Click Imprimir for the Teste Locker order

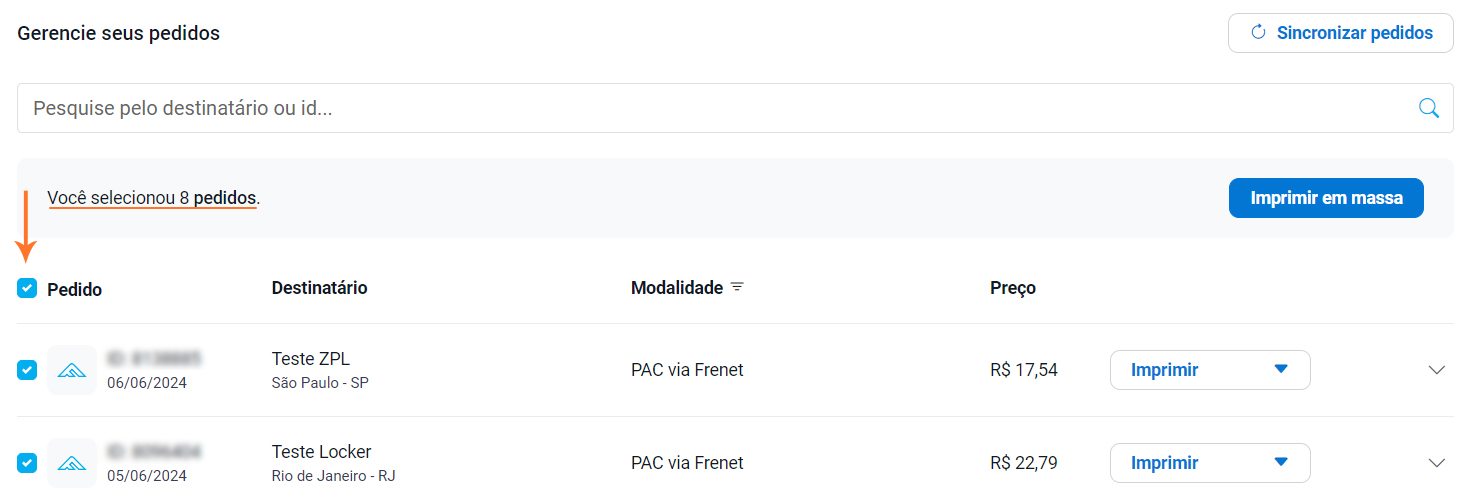pyautogui.click(x=1165, y=463)
